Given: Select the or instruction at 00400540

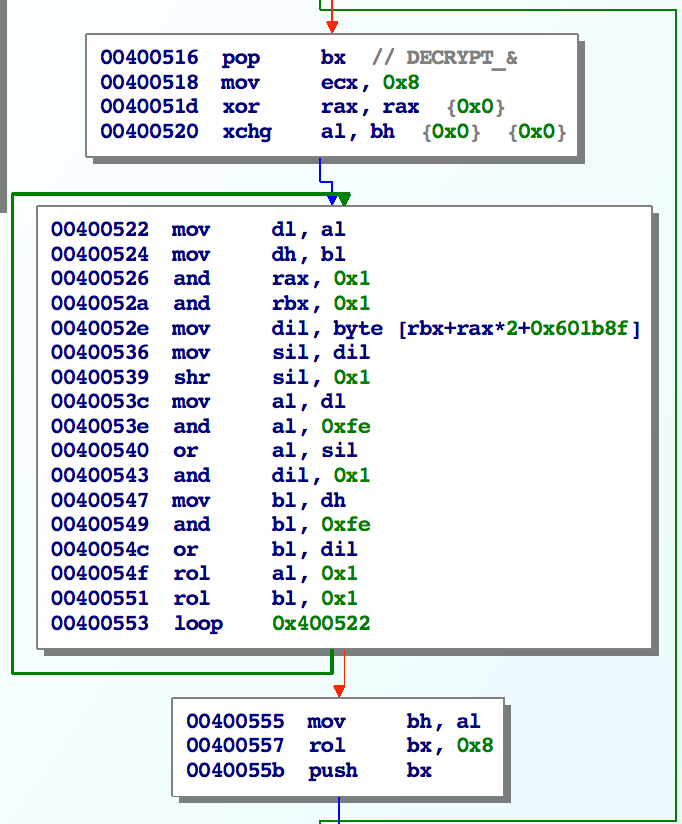Looking at the screenshot, I should click(185, 451).
